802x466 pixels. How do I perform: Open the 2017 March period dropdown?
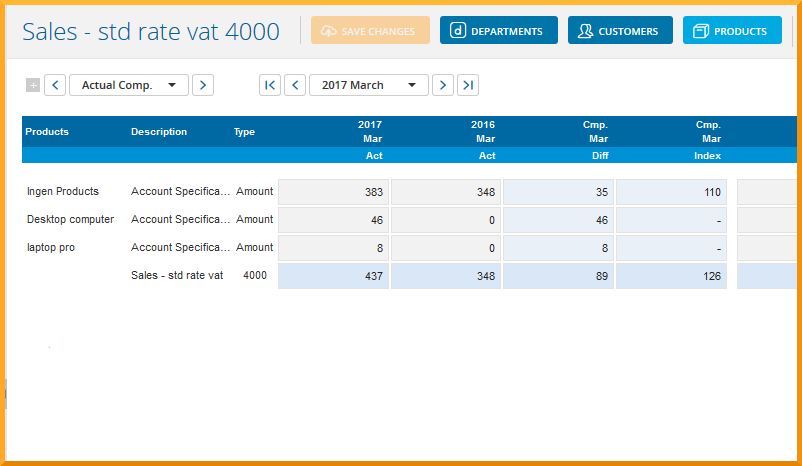click(x=368, y=86)
